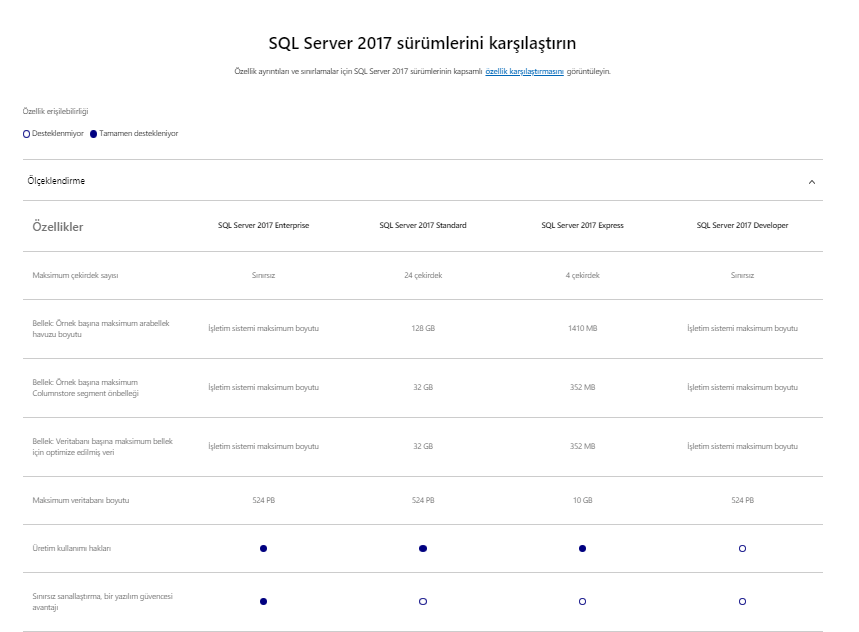859x632 pixels.
Task: Click the 352 MB cell in the Columnstore row
Action: click(x=582, y=387)
